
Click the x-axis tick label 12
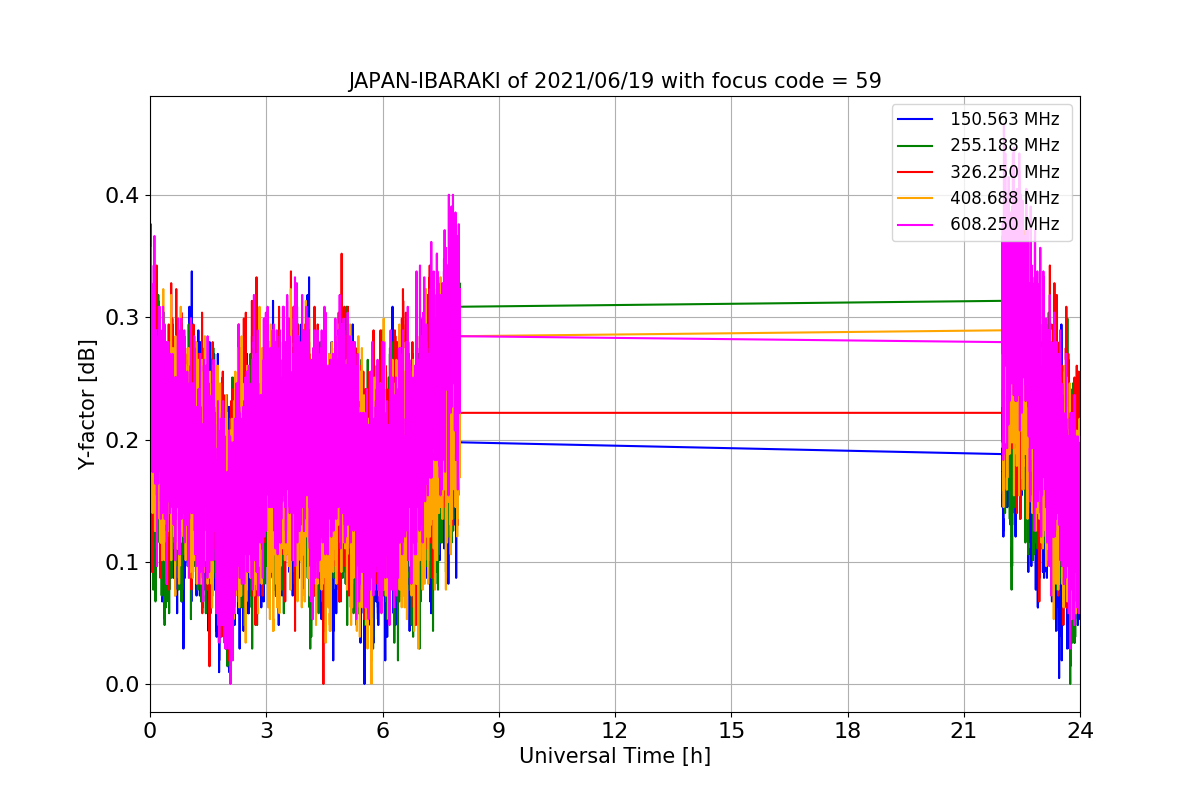pos(615,730)
